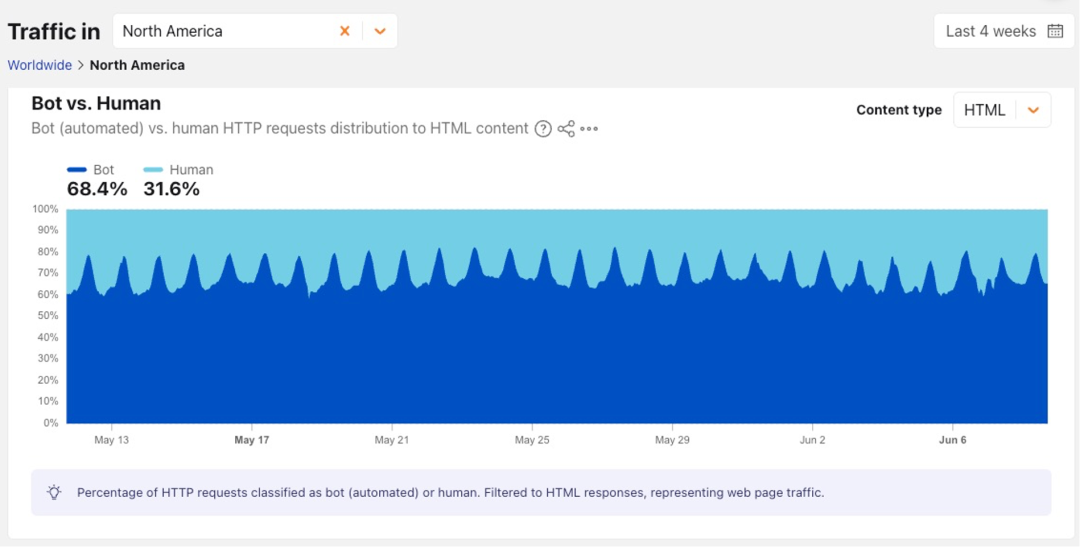Clear the North America location selection

(345, 31)
